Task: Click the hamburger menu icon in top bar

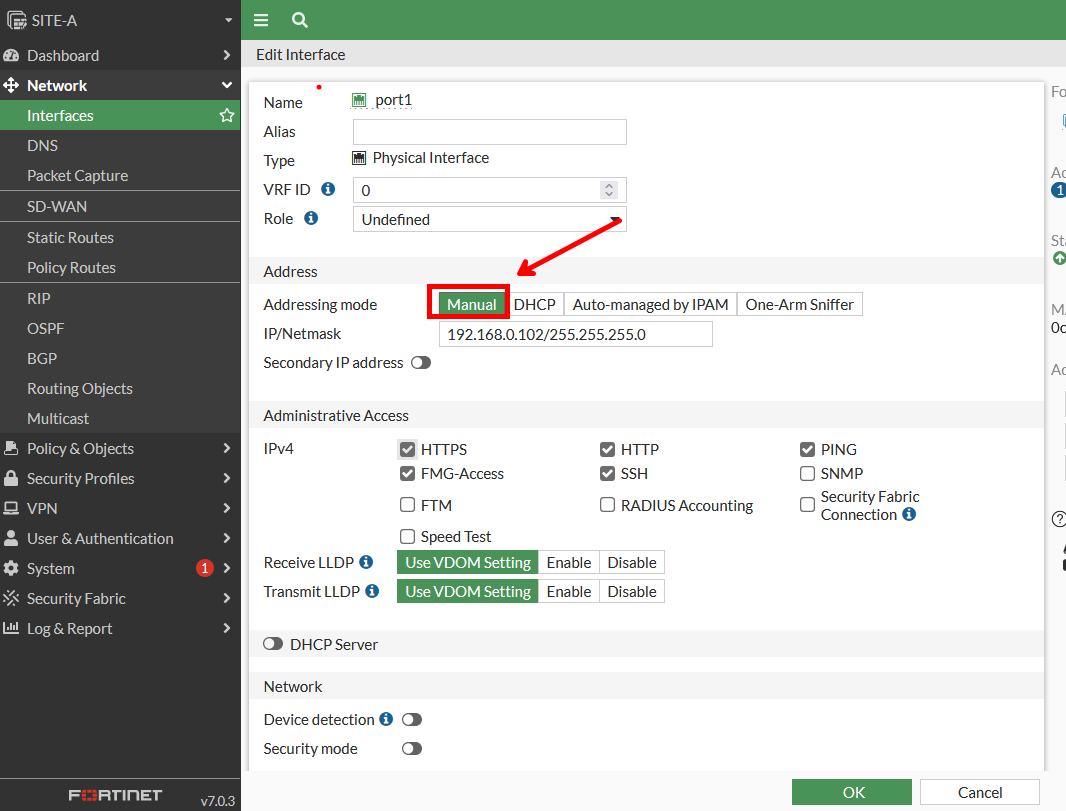Action: 261,20
